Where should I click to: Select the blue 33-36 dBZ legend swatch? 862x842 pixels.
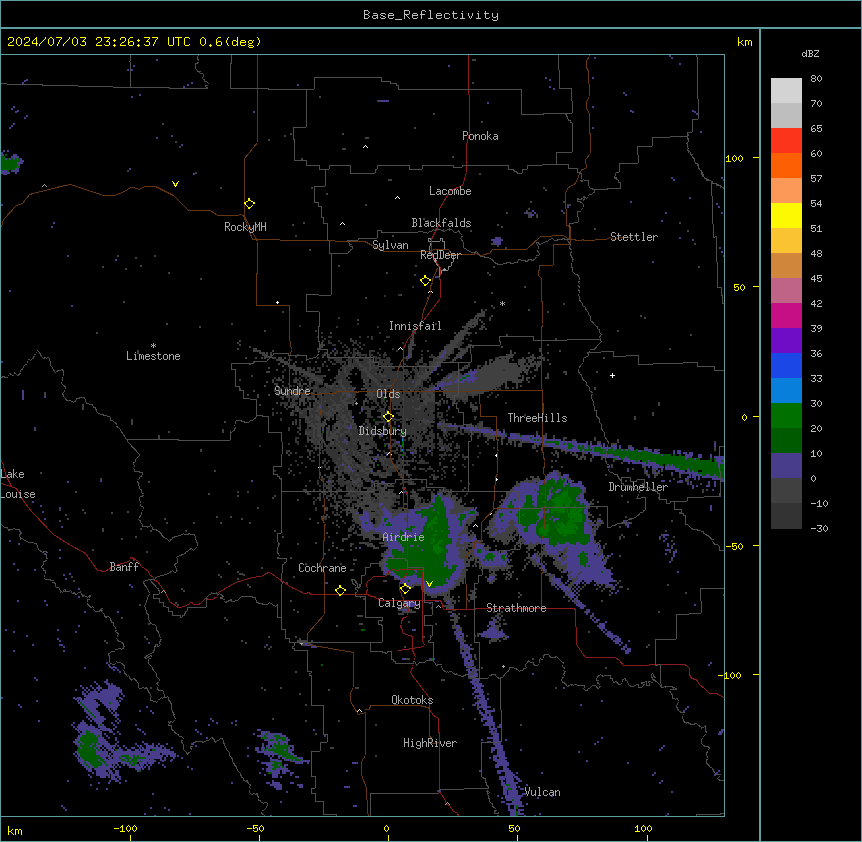[x=786, y=365]
